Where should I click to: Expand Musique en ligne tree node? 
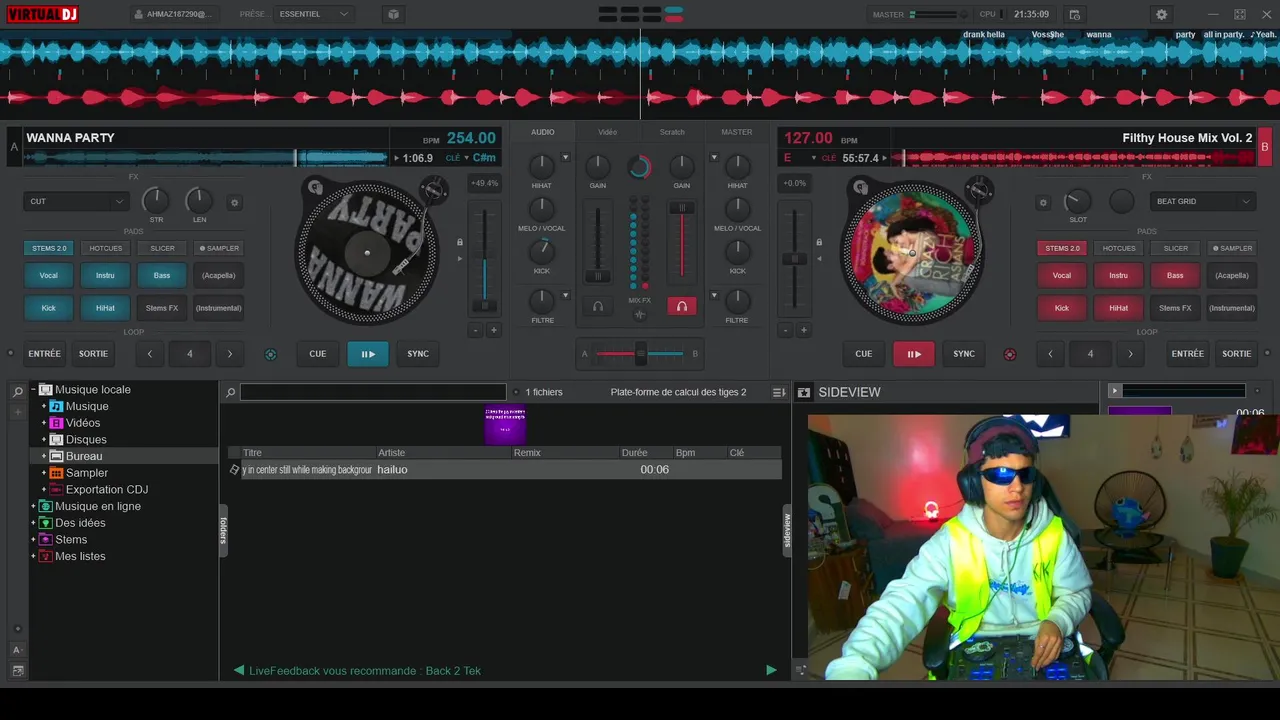33,507
